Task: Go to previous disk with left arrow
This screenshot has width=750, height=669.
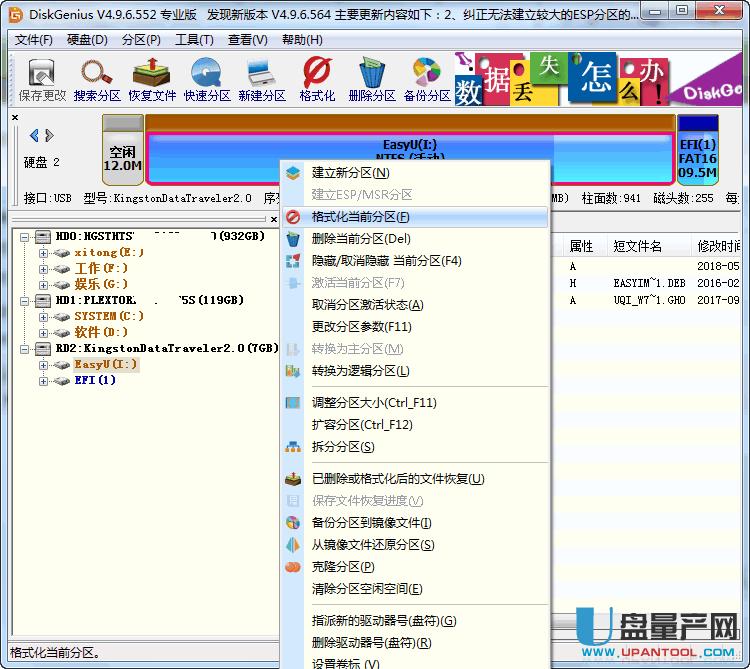Action: coord(35,135)
